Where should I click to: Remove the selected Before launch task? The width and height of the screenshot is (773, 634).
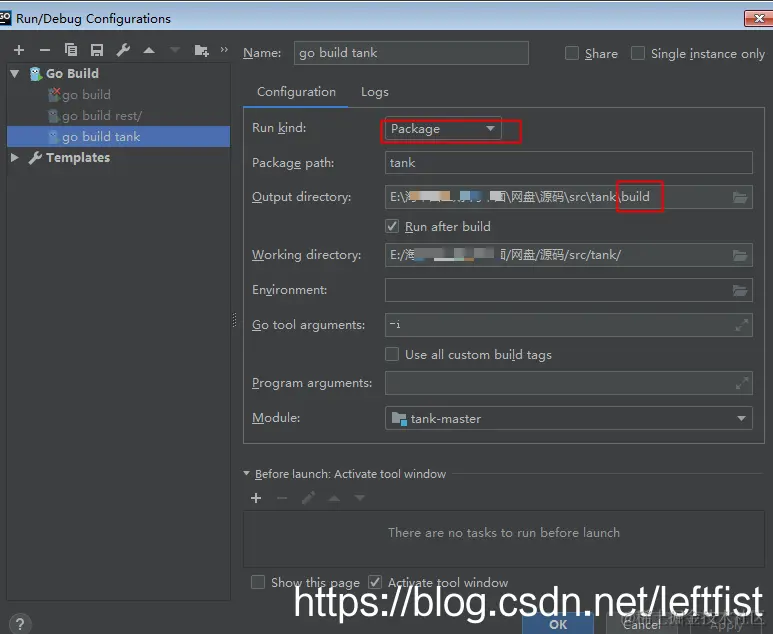click(282, 498)
